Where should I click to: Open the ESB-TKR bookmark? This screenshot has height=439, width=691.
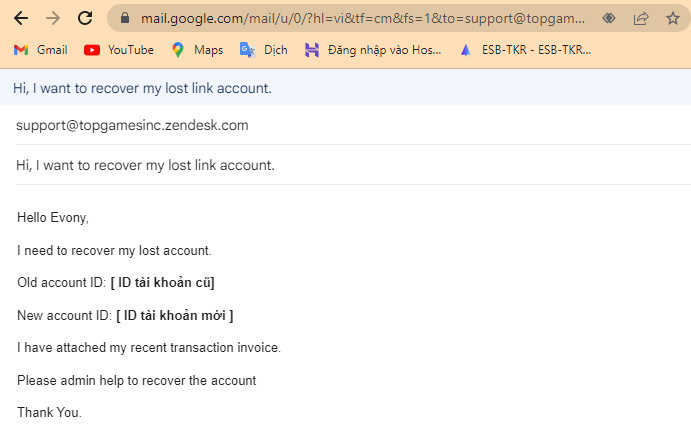tap(525, 49)
